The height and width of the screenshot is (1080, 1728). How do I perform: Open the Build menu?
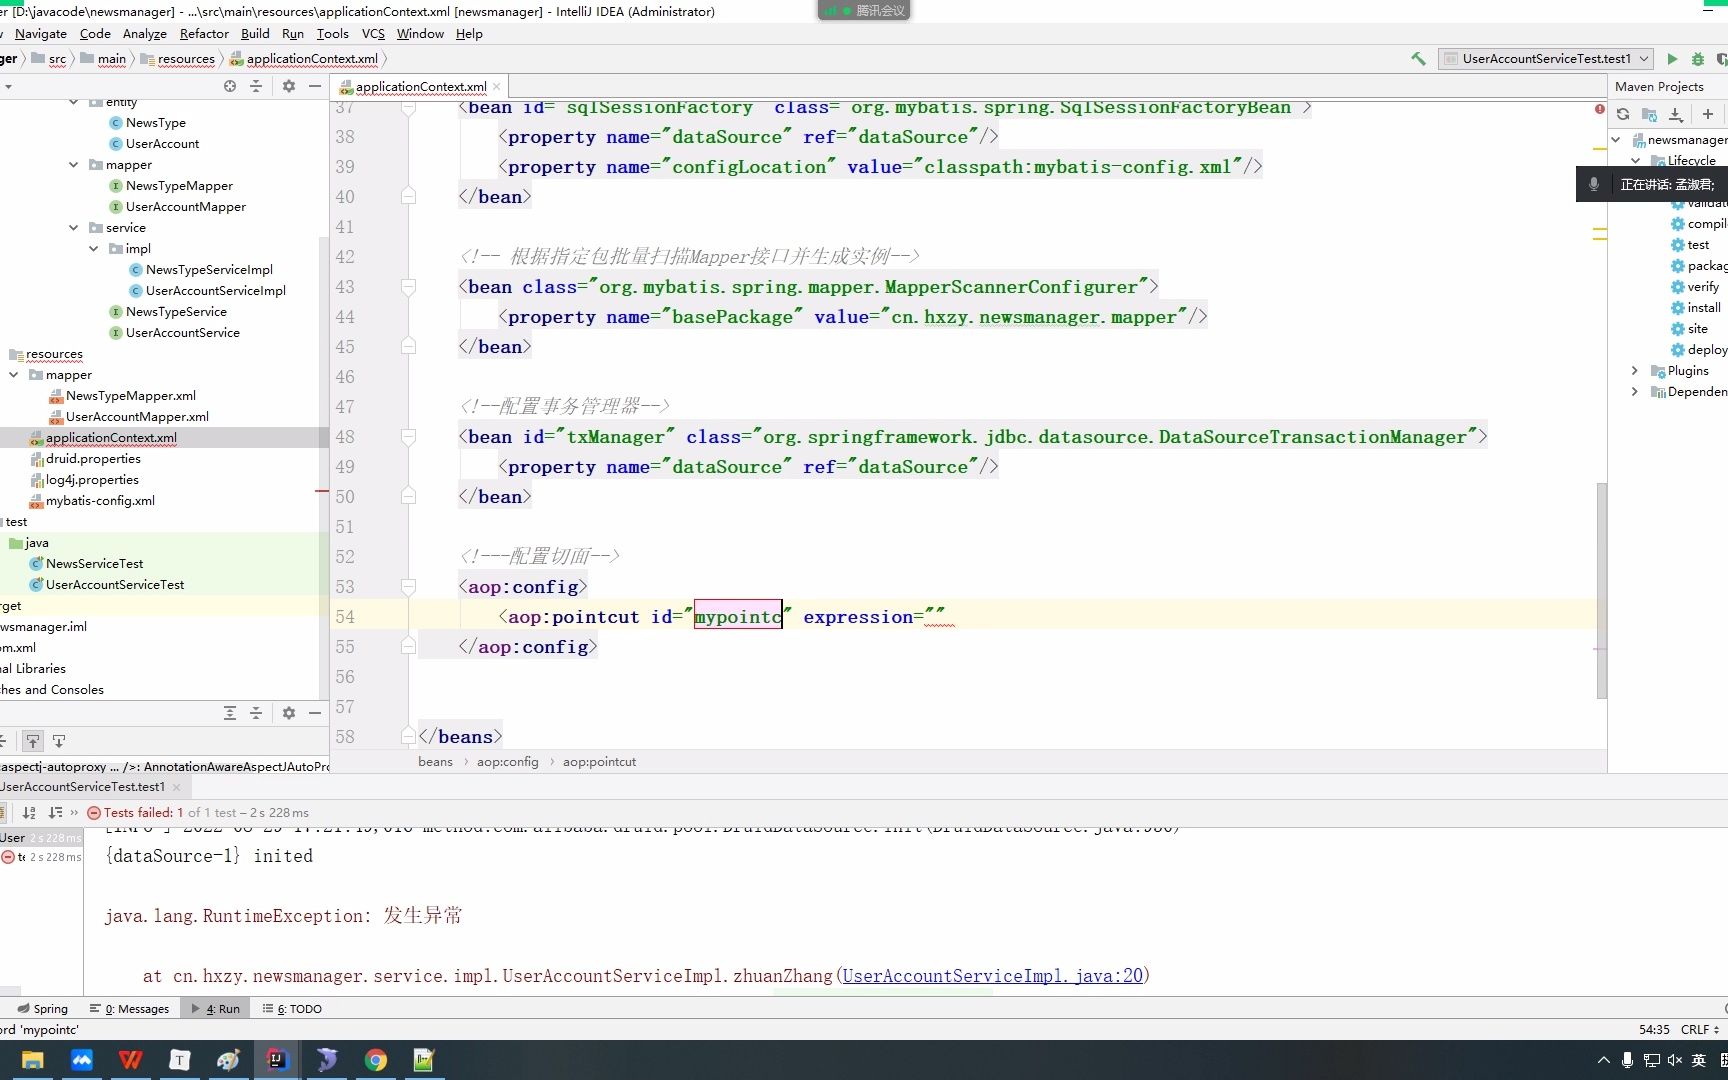tap(255, 34)
